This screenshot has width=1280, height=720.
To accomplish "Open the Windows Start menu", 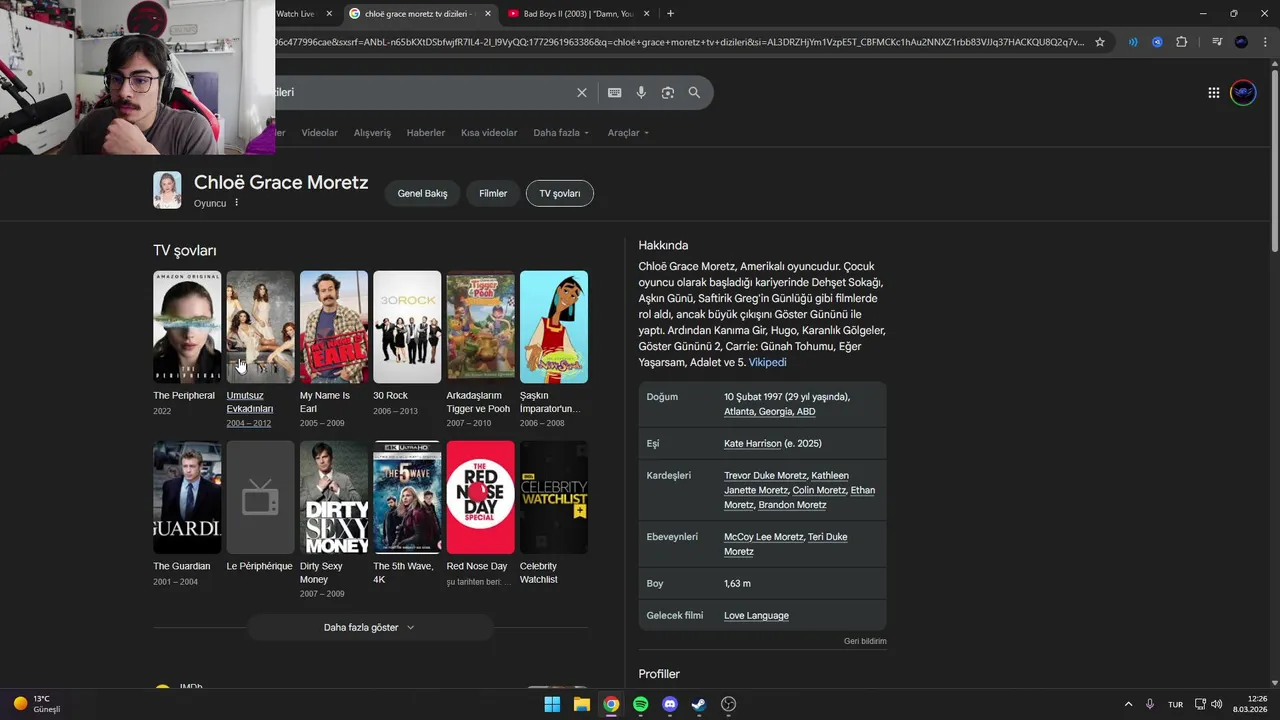I will 552,704.
